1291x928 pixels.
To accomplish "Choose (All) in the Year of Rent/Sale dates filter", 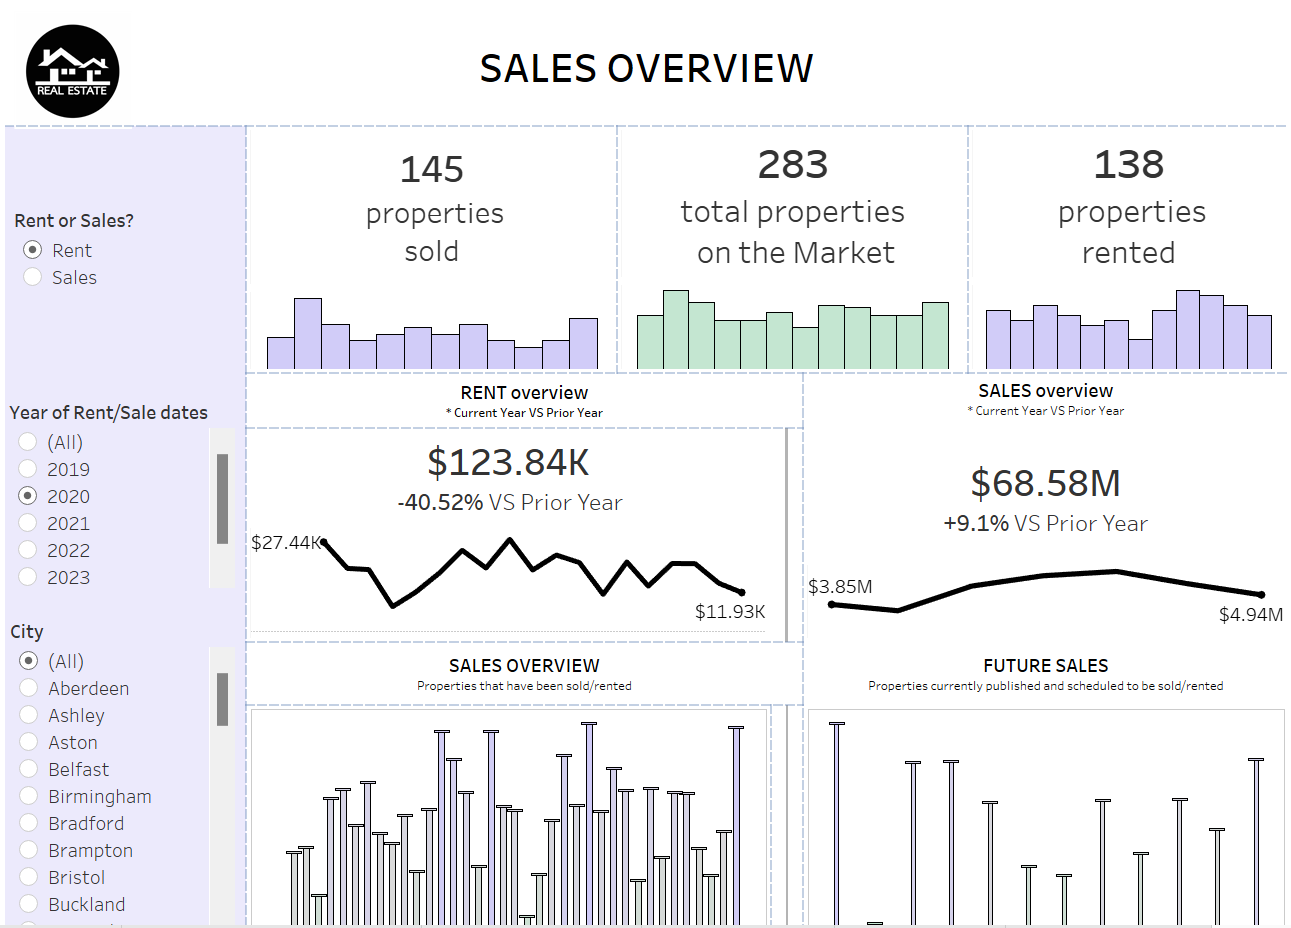I will [x=28, y=442].
